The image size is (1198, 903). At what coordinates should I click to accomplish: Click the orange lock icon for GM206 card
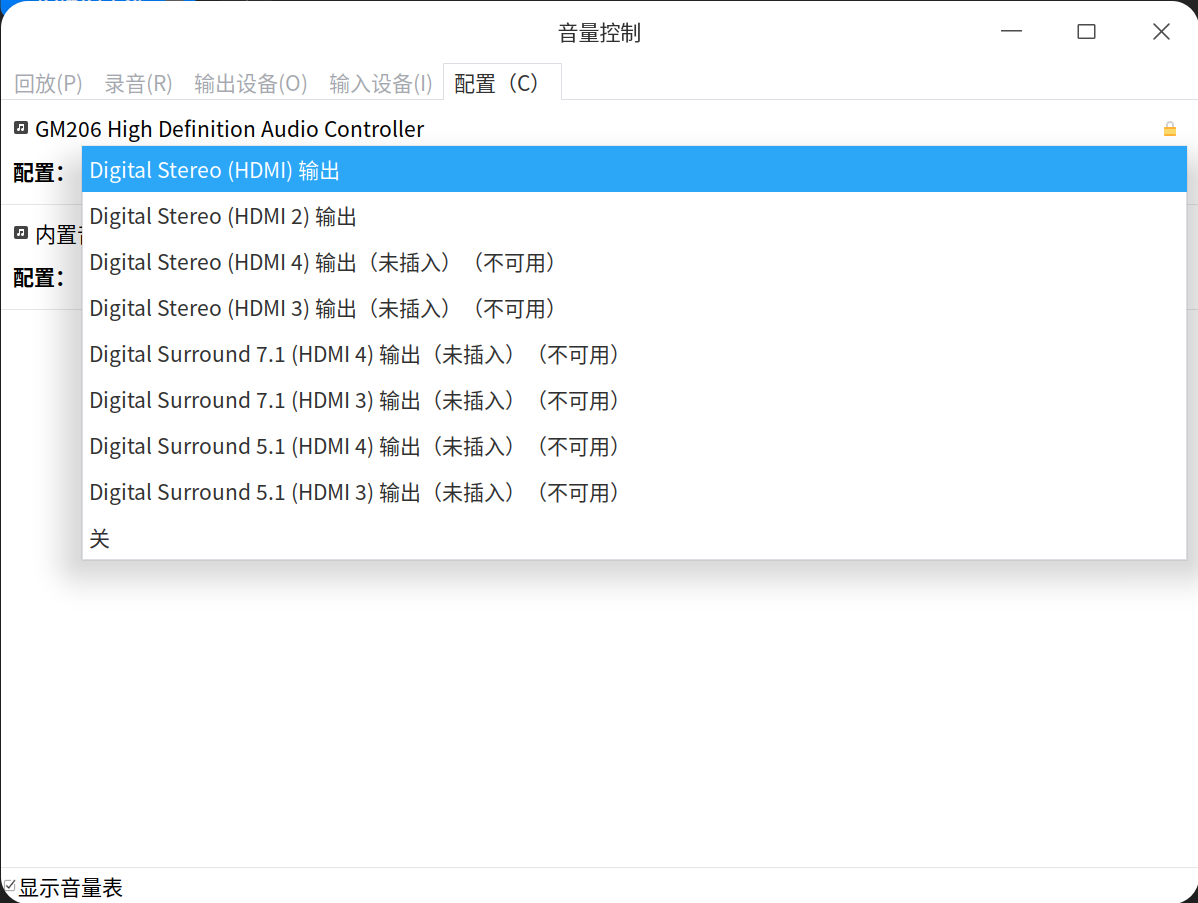(1169, 129)
